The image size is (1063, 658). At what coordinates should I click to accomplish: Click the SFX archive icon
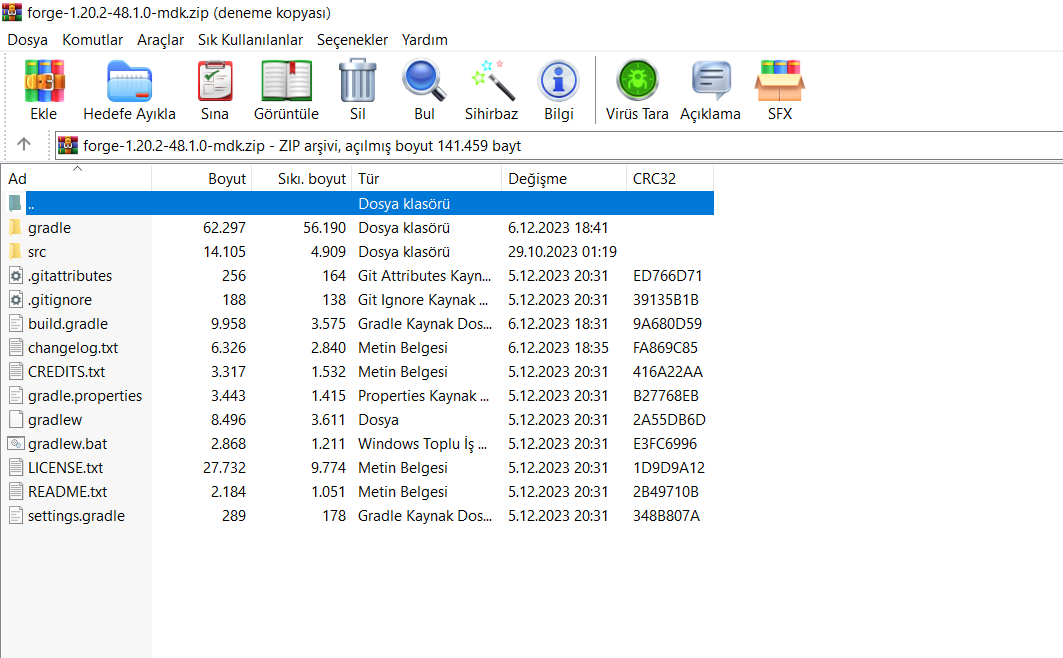[x=780, y=81]
